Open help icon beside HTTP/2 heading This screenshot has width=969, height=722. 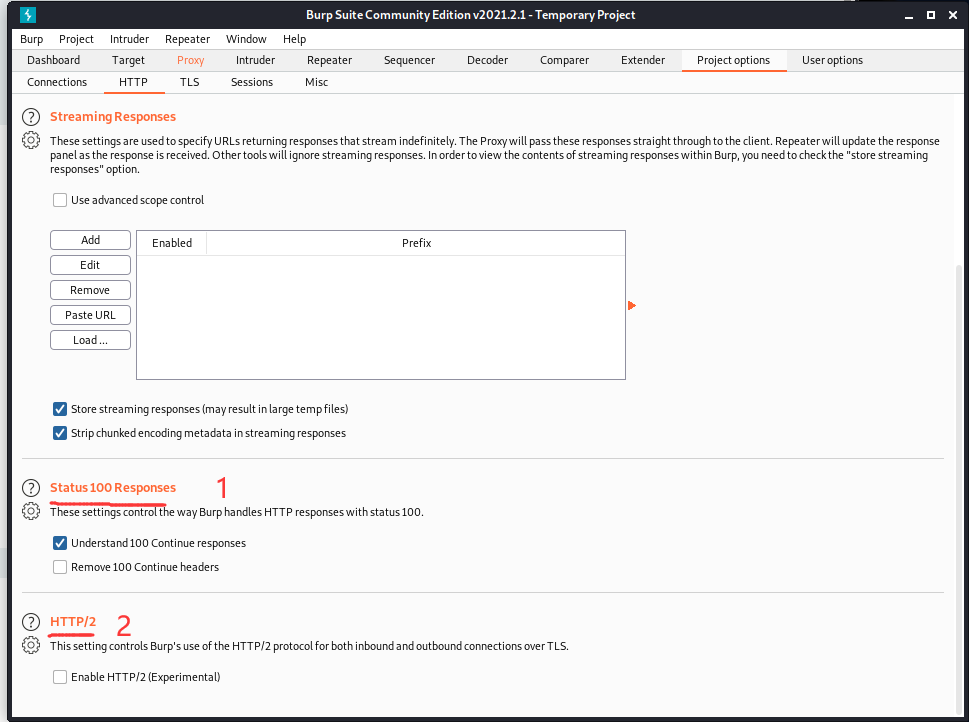tap(31, 622)
